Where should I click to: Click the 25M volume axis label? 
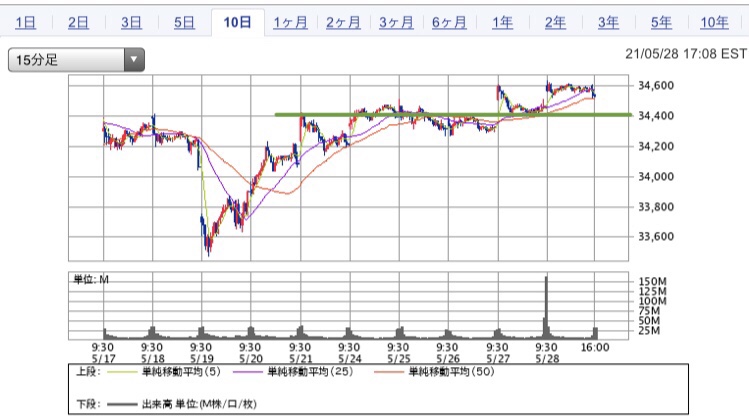(x=649, y=331)
